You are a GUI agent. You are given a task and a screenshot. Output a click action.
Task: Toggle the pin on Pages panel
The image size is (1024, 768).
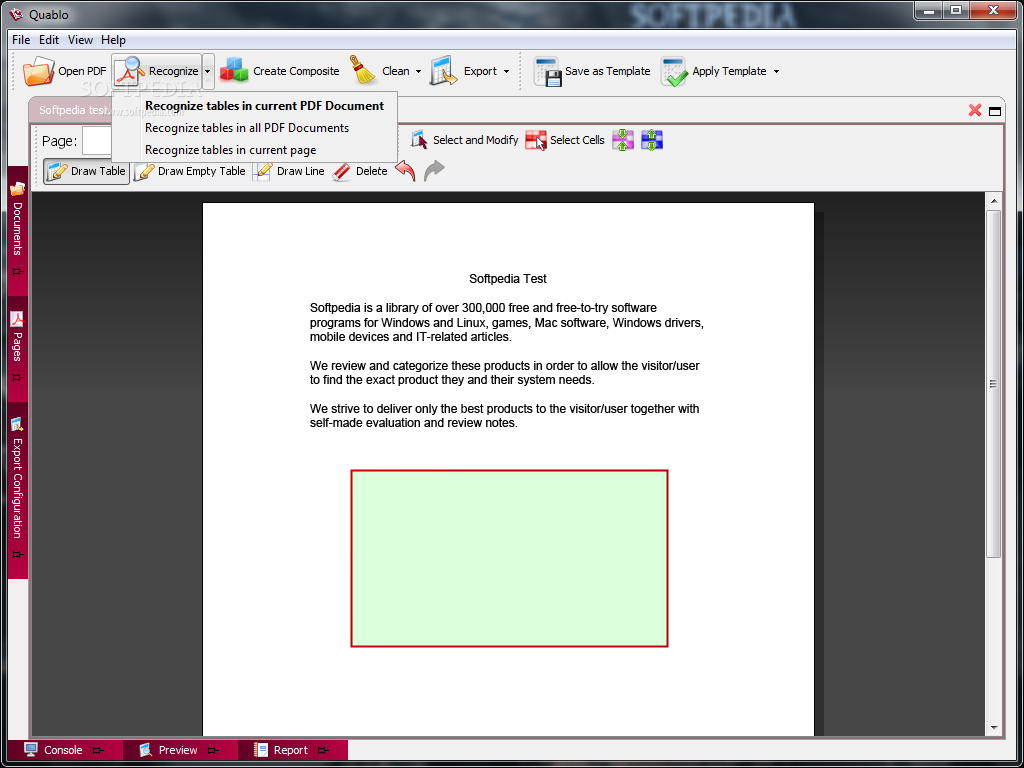point(18,377)
